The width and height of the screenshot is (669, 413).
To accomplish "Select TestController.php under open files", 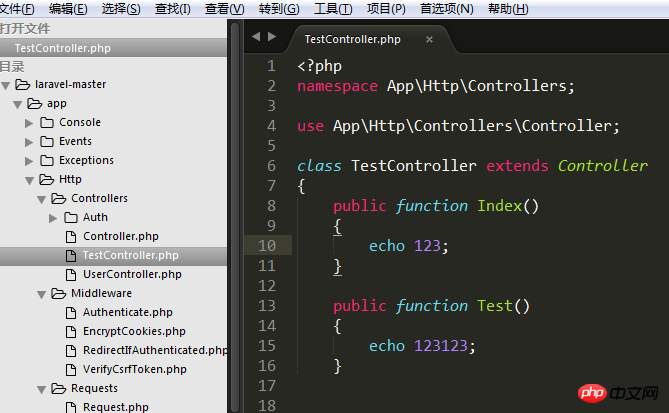I will 113,48.
